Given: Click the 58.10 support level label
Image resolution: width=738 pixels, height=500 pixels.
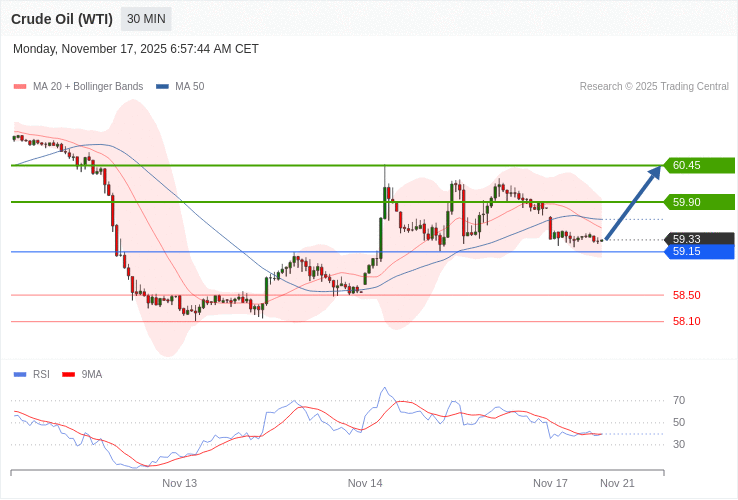Looking at the screenshot, I should coord(686,321).
